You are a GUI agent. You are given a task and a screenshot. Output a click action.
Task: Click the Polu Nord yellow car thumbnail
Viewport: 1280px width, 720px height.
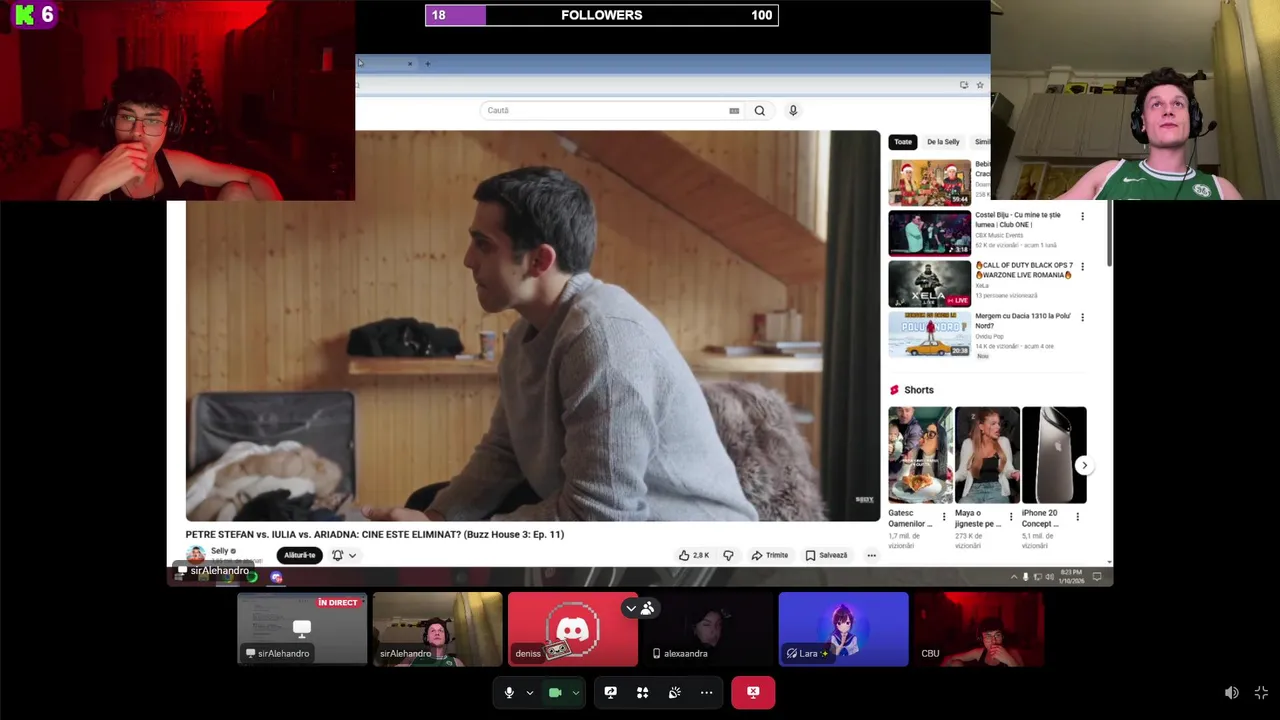coord(930,334)
